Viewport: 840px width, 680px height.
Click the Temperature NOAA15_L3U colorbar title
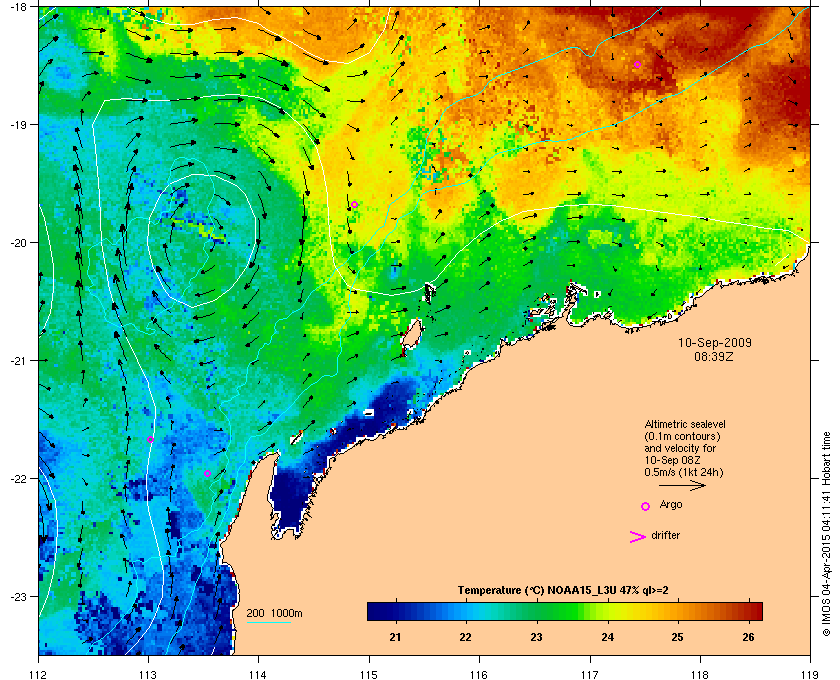[x=563, y=591]
